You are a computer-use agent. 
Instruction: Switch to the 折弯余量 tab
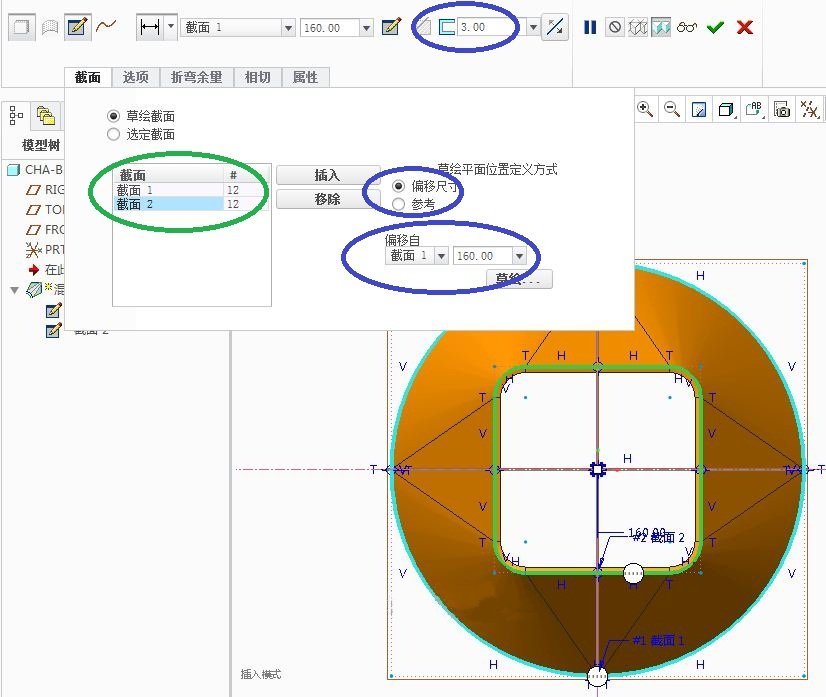coord(196,77)
